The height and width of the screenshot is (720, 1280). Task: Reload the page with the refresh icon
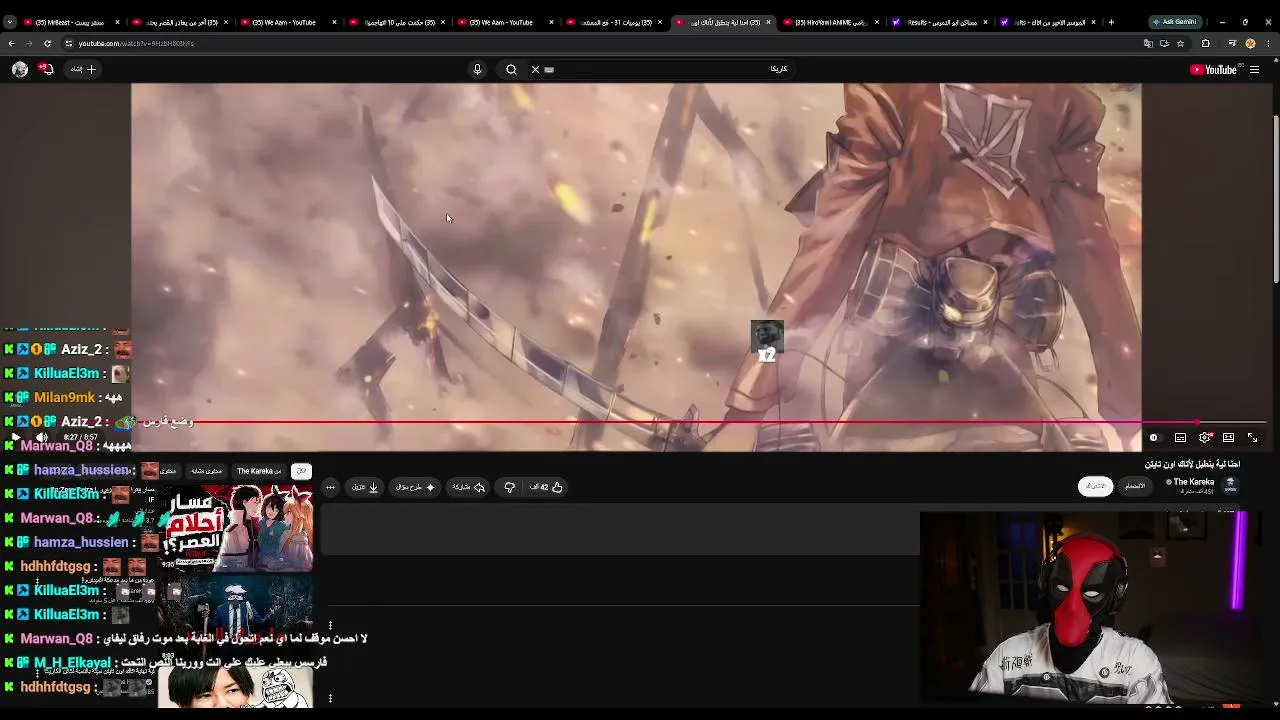click(47, 43)
